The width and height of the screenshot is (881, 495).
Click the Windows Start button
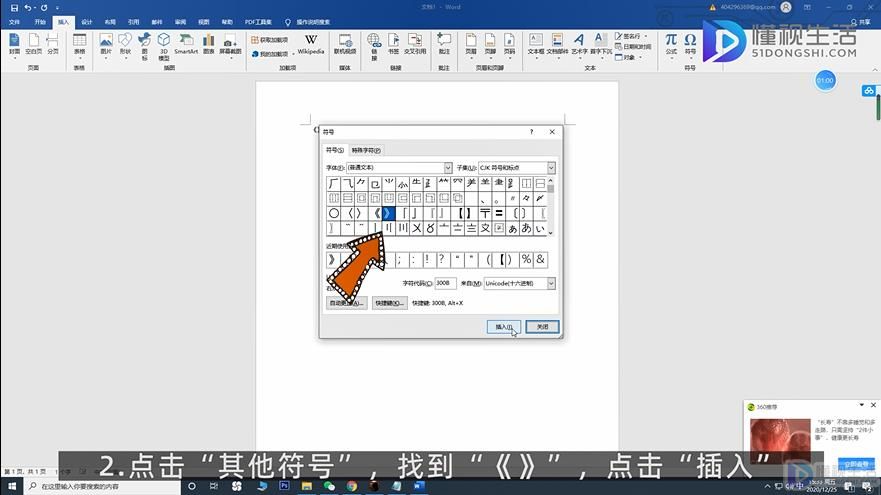click(x=12, y=486)
